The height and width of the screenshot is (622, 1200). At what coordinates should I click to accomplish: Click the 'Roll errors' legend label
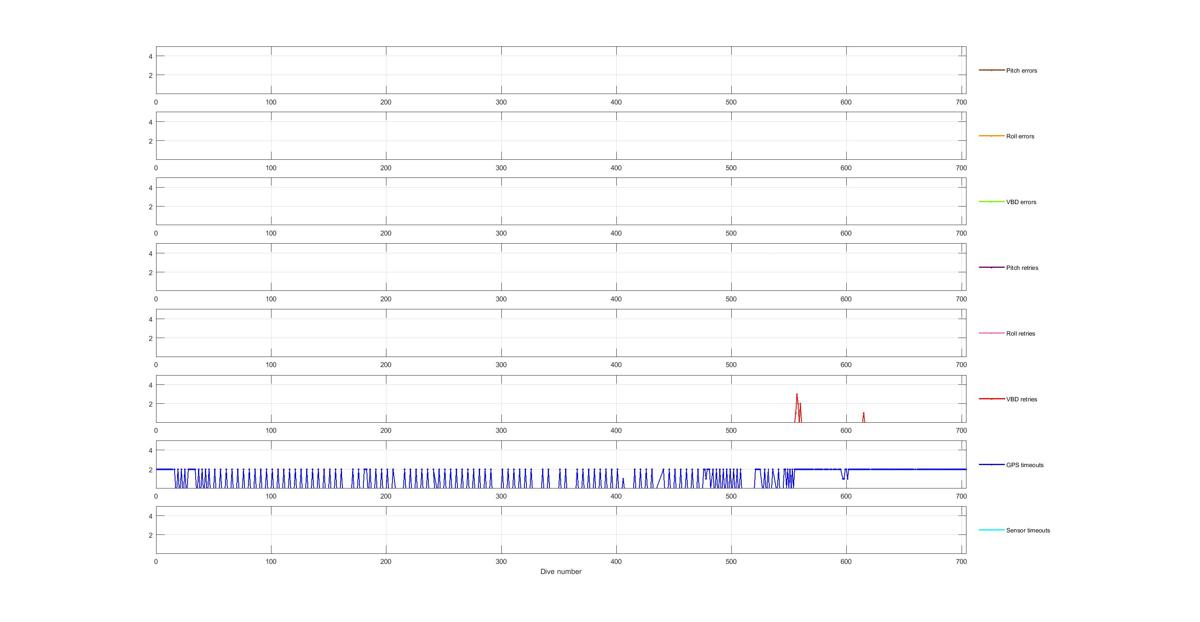[x=1020, y=136]
